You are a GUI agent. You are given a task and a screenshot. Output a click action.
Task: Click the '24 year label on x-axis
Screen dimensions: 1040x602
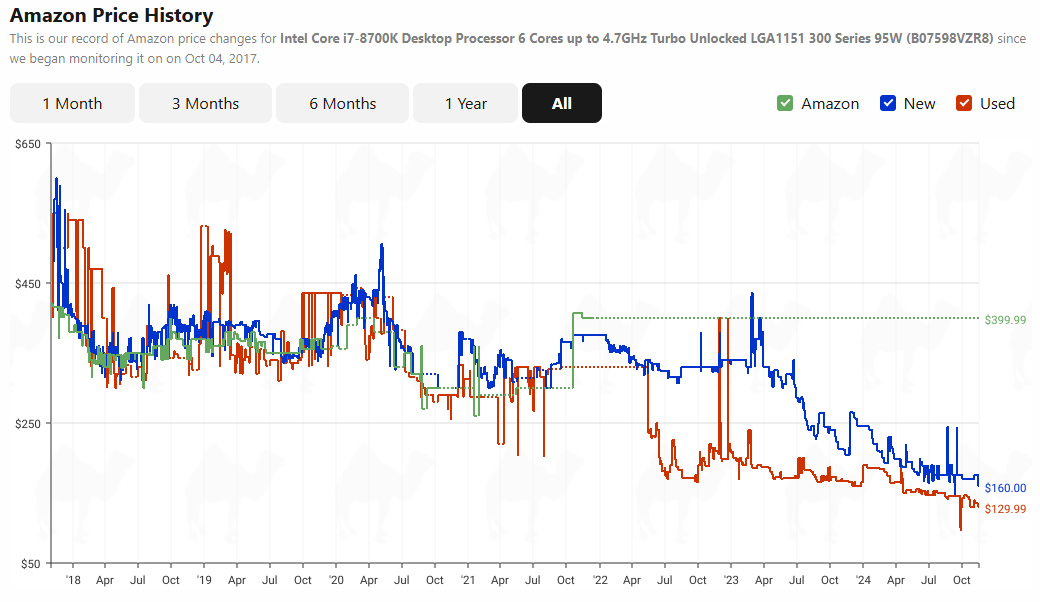pyautogui.click(x=863, y=580)
